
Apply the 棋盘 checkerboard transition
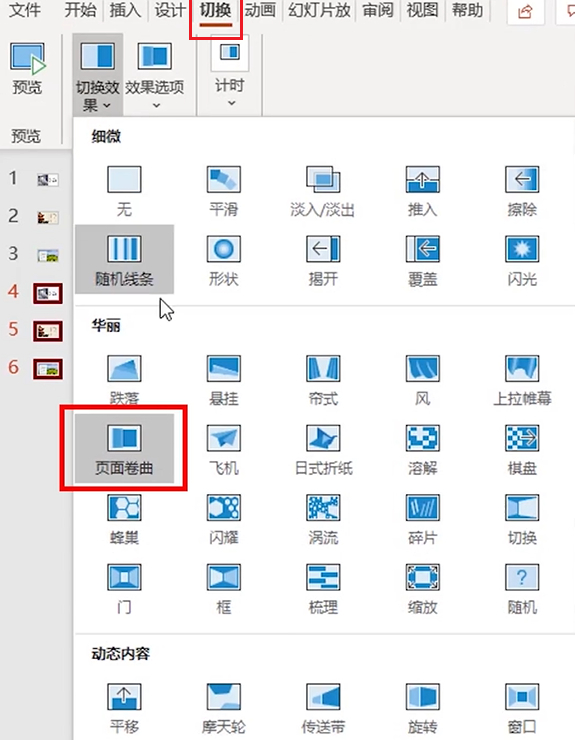click(522, 448)
